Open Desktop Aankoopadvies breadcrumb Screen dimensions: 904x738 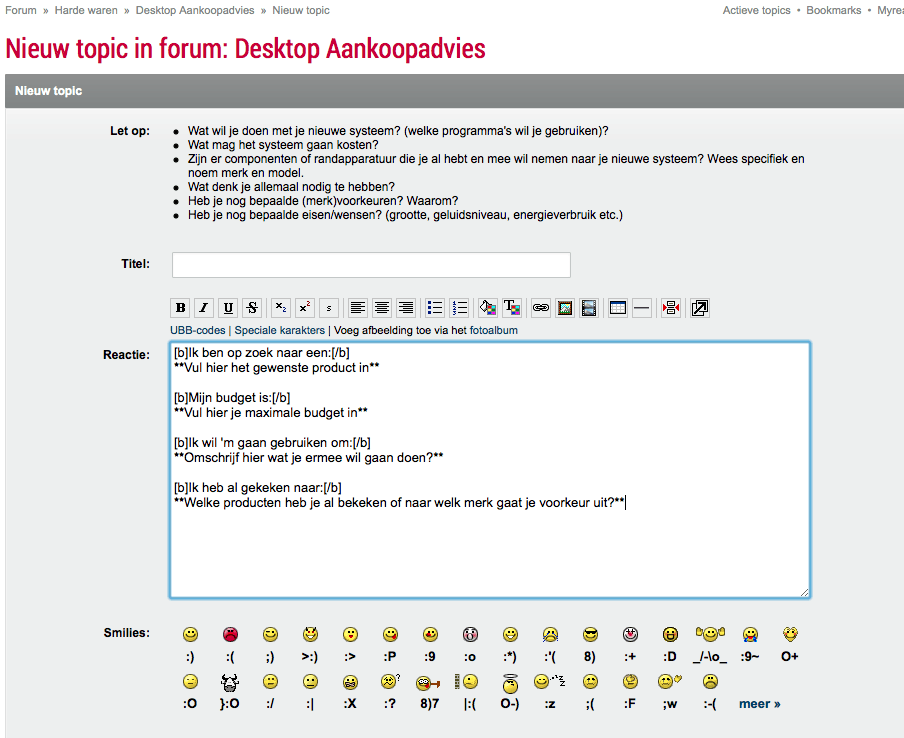195,10
